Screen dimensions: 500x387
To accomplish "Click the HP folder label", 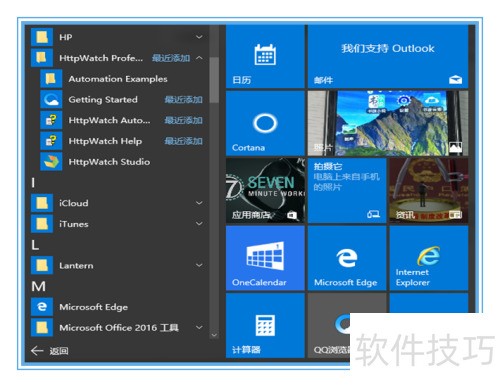I will coord(66,37).
